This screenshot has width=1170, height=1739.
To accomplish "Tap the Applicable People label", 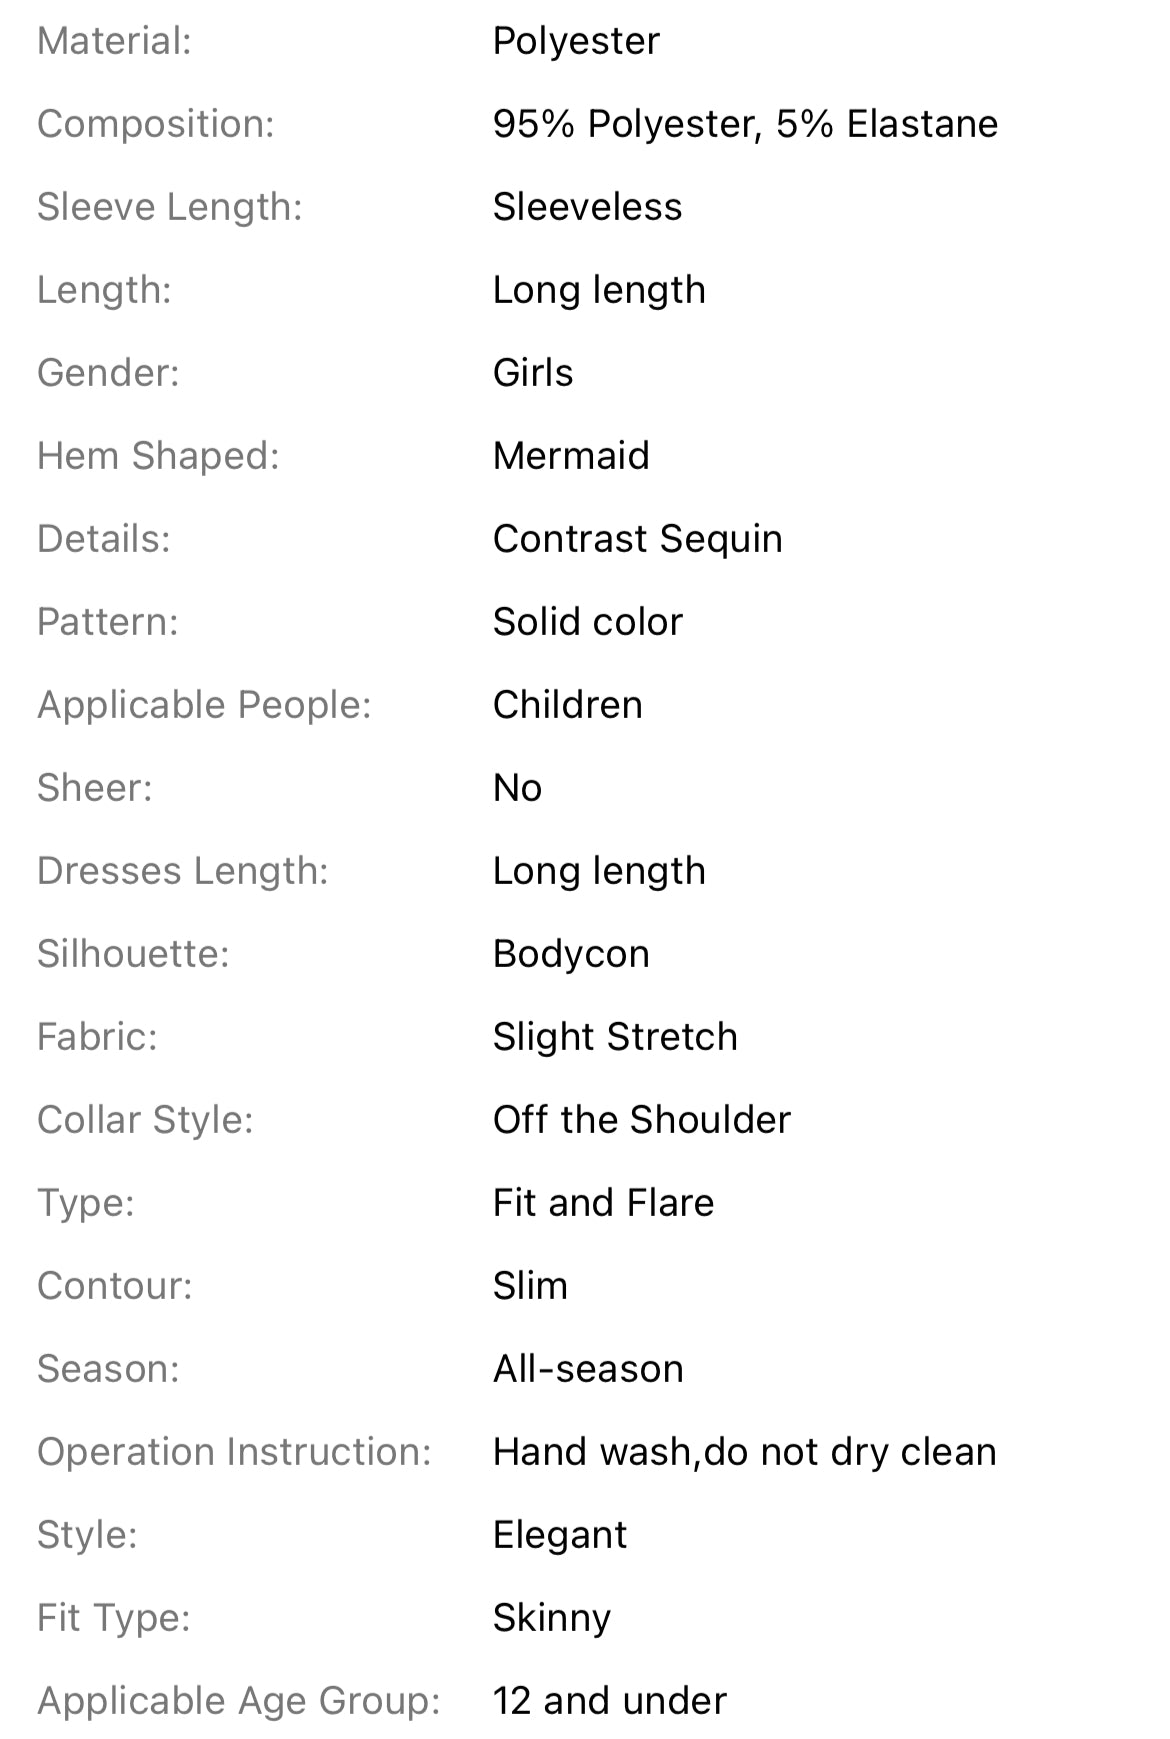I will click(204, 706).
